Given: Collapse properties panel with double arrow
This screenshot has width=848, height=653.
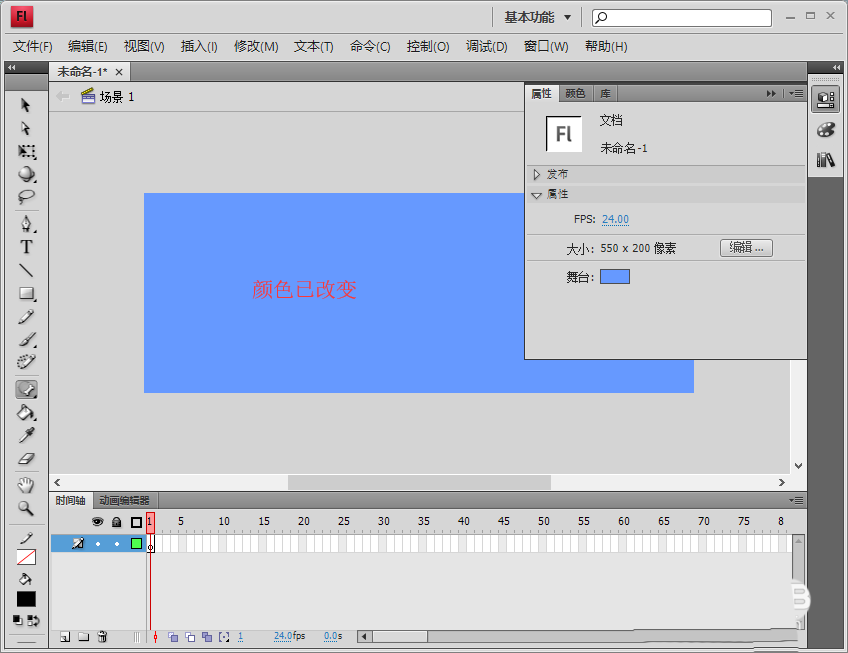Looking at the screenshot, I should click(x=771, y=94).
